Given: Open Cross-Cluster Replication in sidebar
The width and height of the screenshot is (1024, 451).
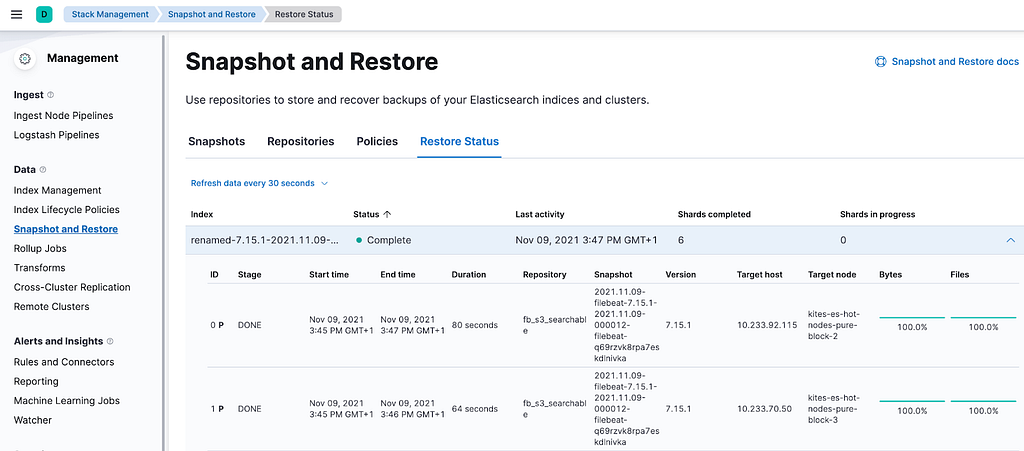Looking at the screenshot, I should [x=72, y=287].
